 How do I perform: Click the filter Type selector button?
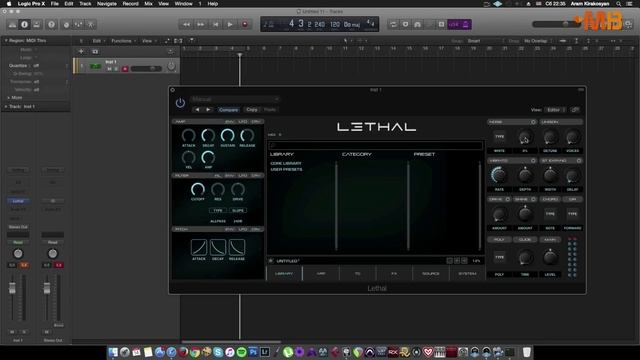coord(218,211)
